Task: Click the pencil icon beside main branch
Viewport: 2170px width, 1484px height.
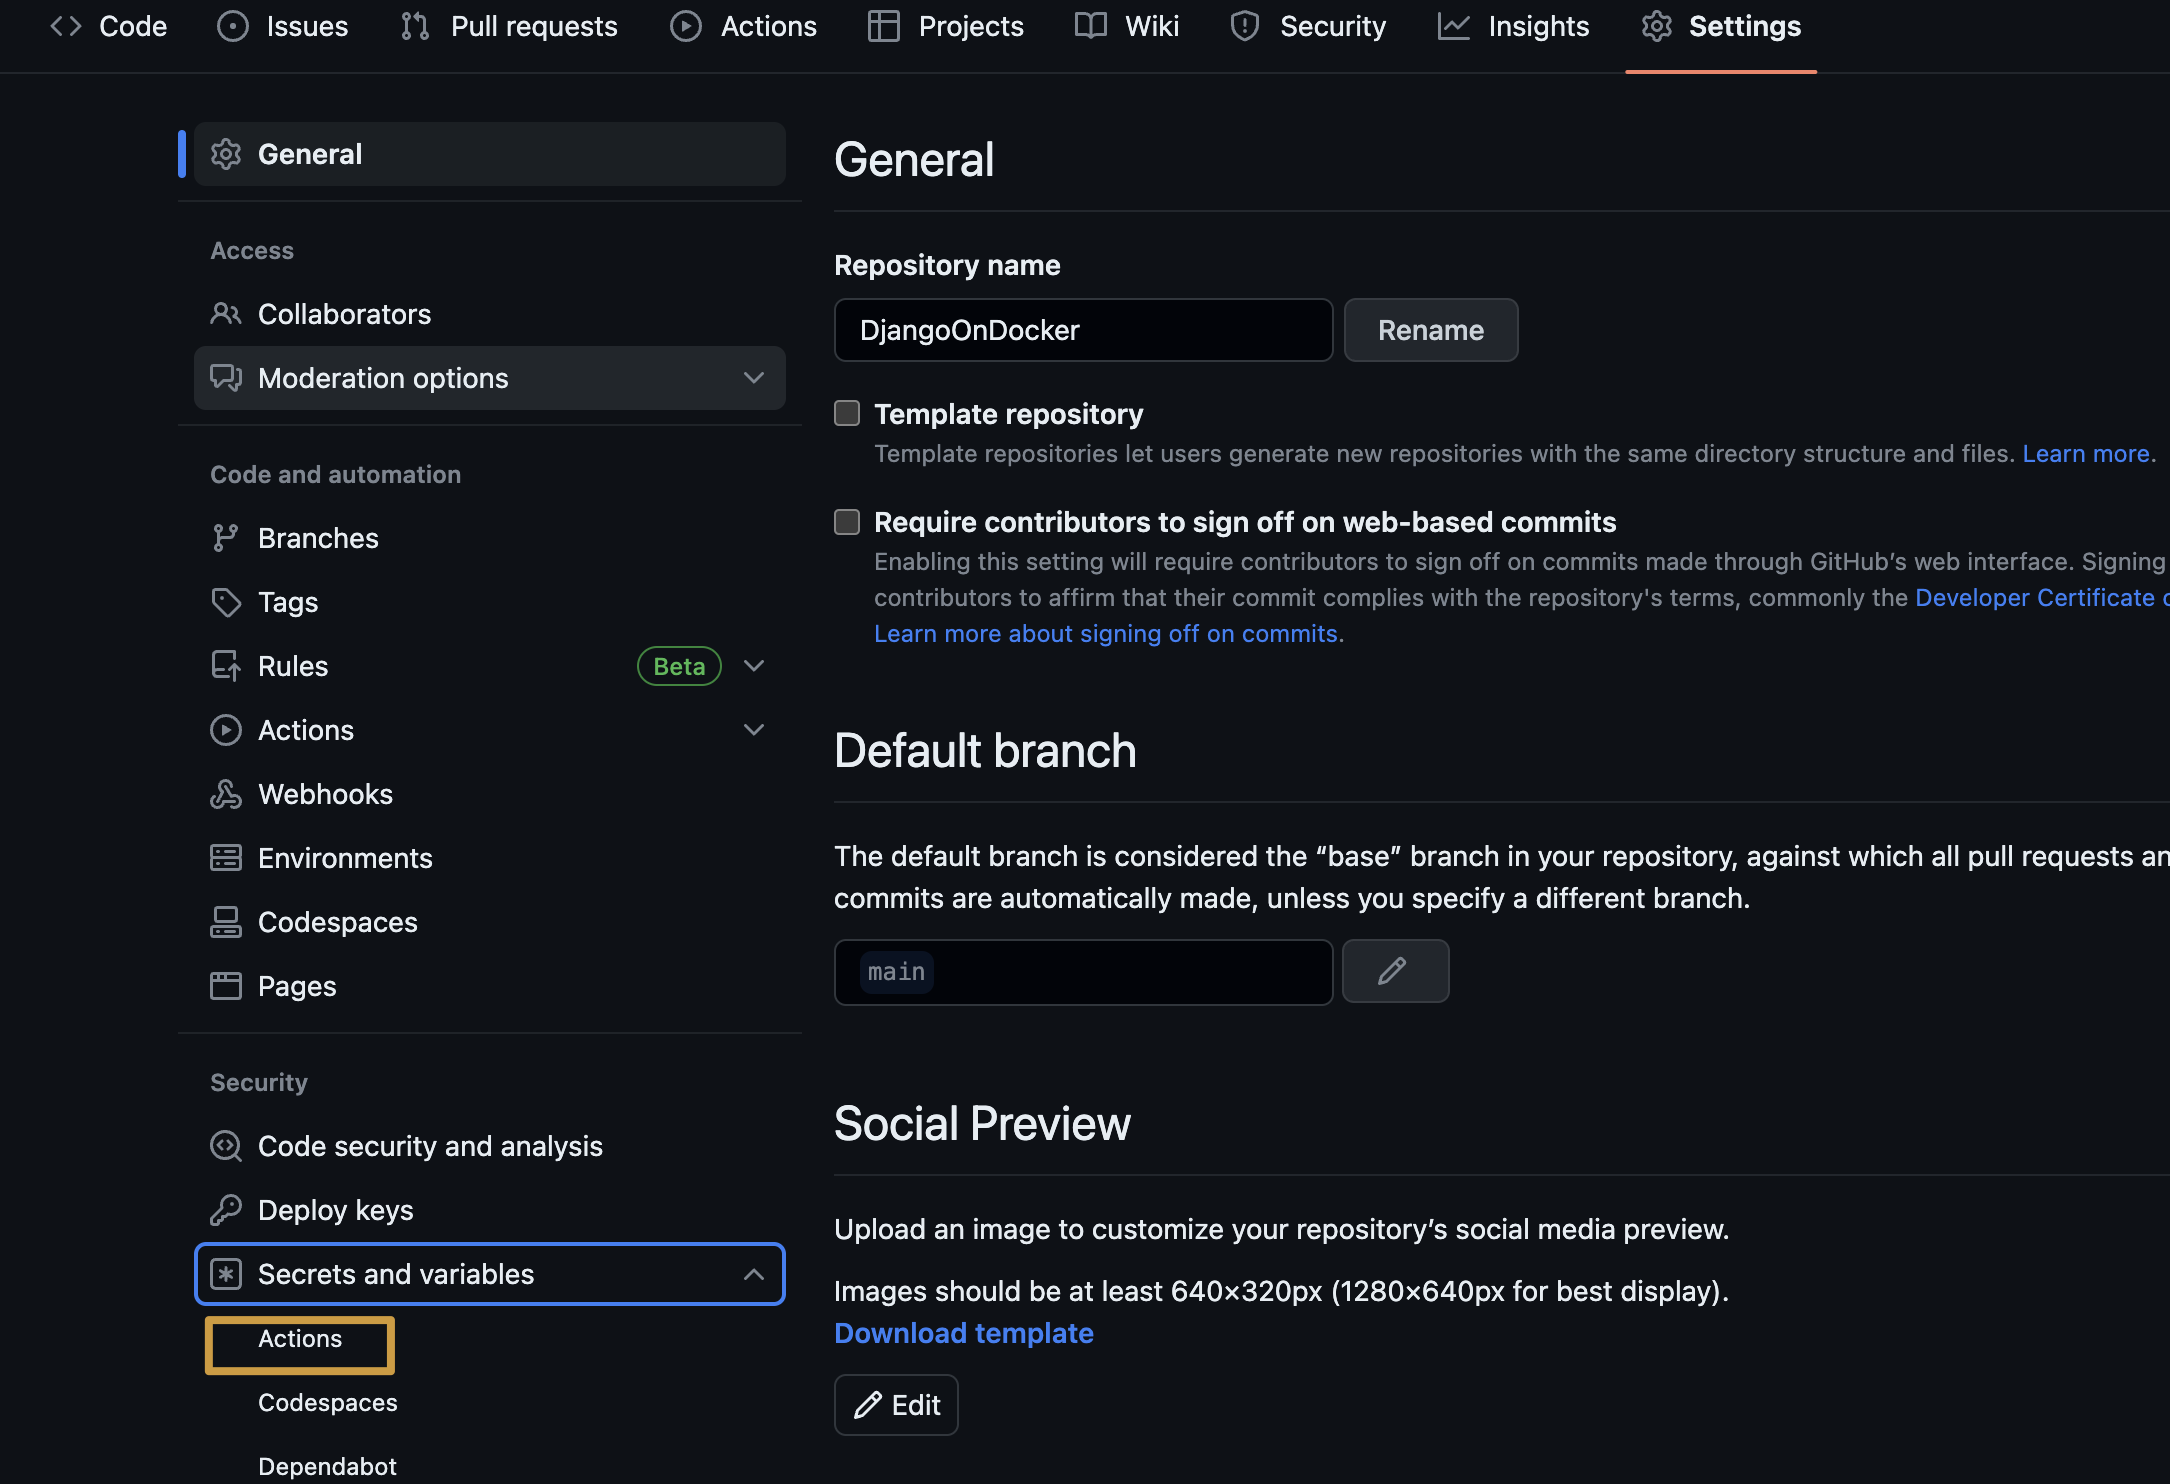Action: point(1394,971)
